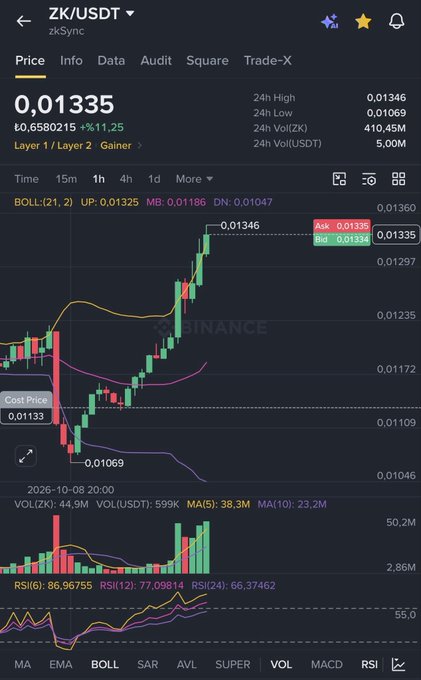Toggle the RSI sub-indicator
The height and width of the screenshot is (680, 421).
pos(369,664)
